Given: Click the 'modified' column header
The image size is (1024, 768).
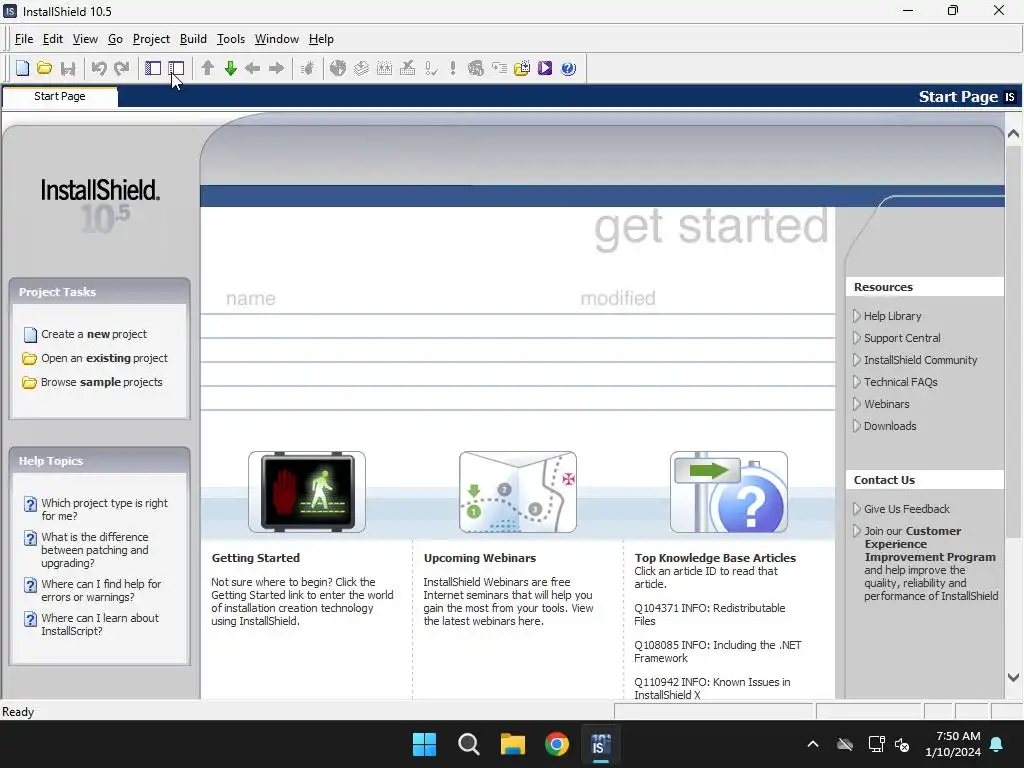Looking at the screenshot, I should (618, 298).
